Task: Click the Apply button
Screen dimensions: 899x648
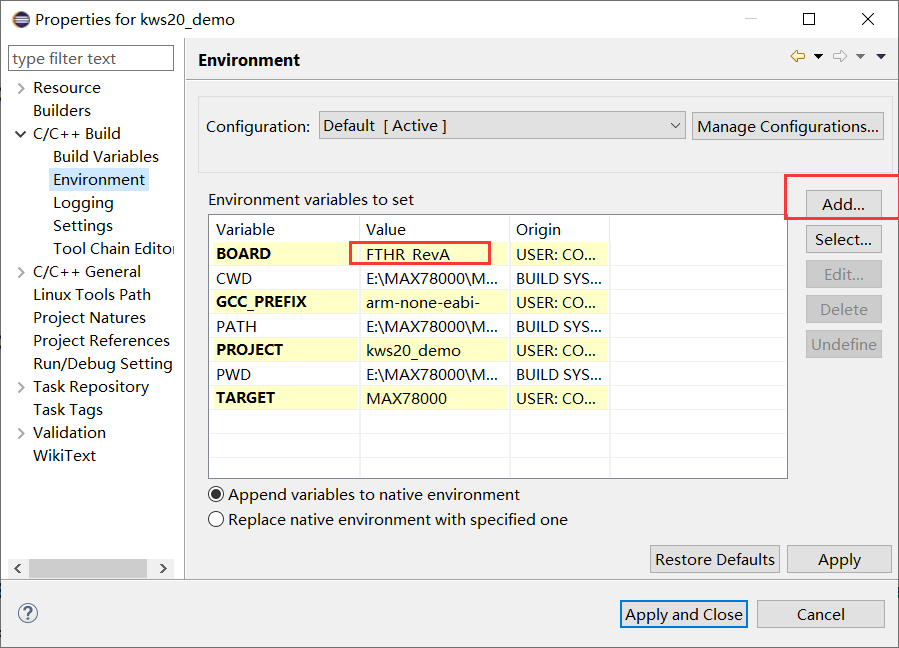Action: (x=839, y=559)
